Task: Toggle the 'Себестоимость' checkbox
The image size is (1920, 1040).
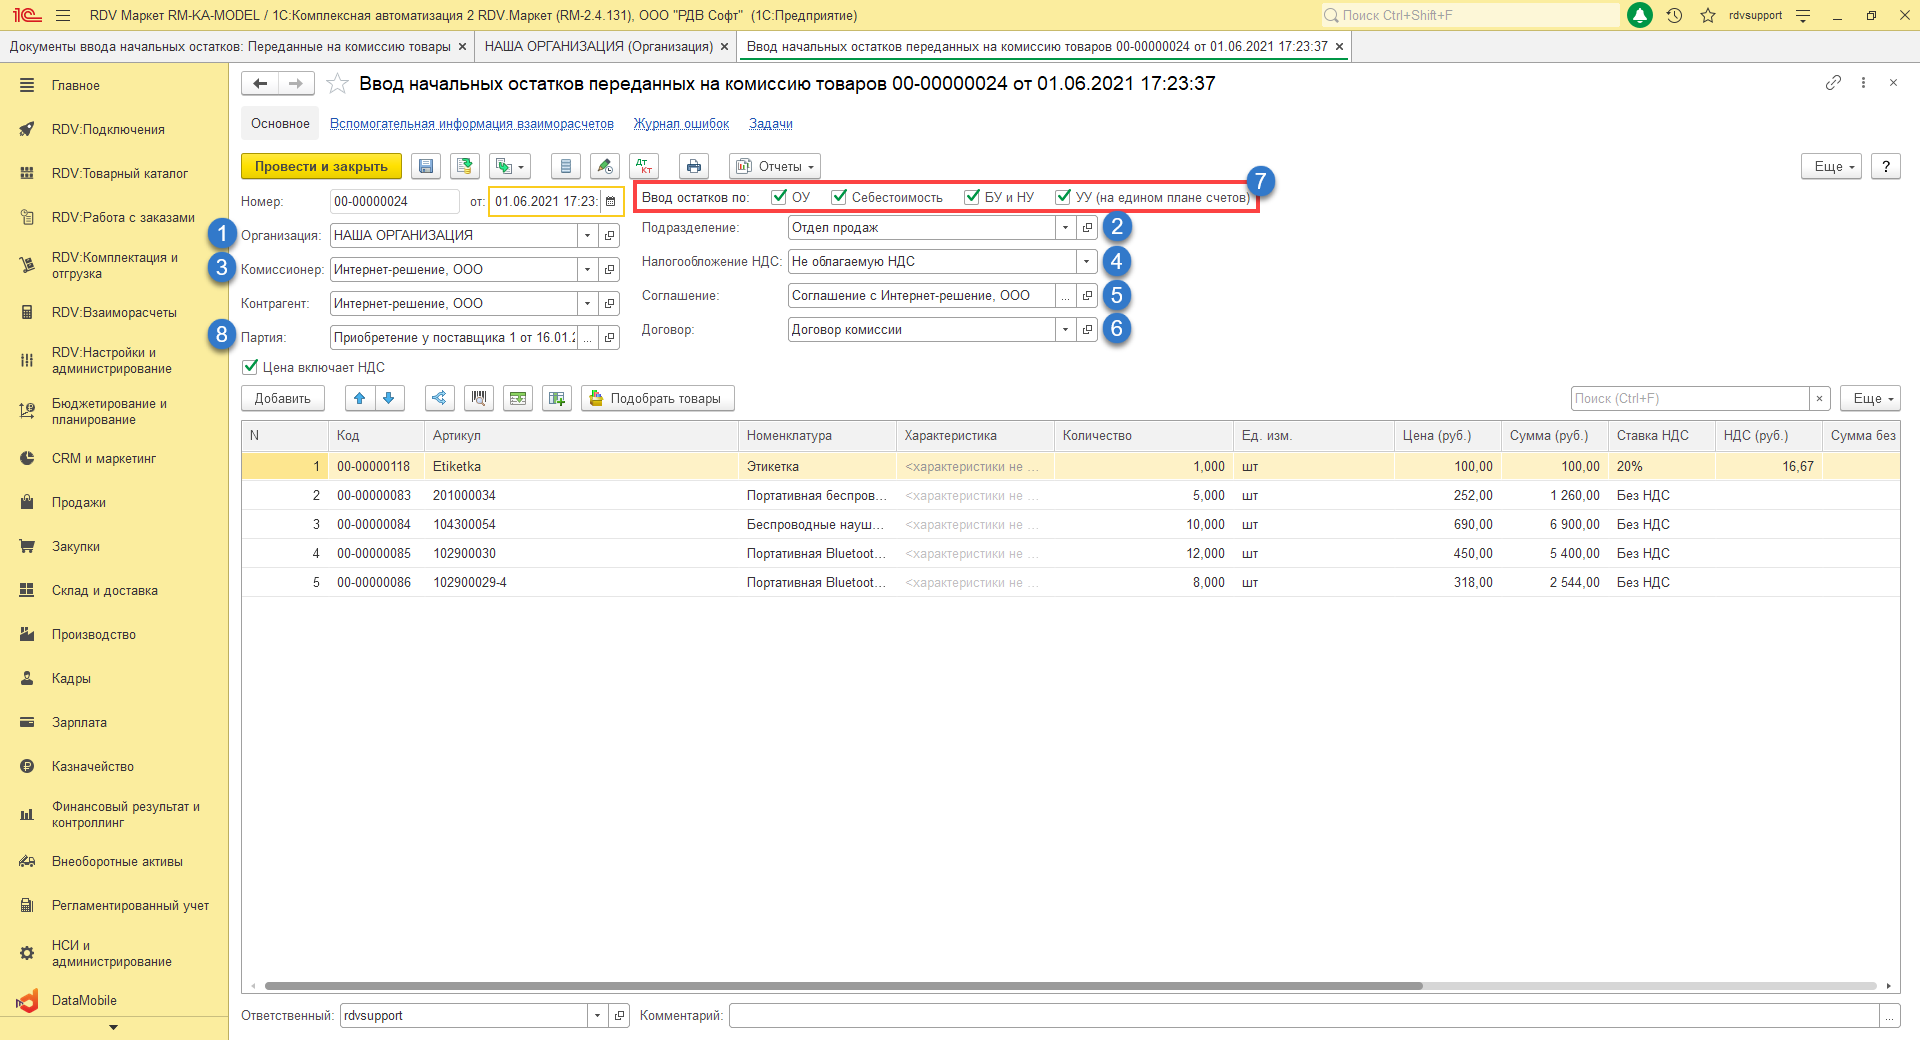Action: [x=839, y=197]
